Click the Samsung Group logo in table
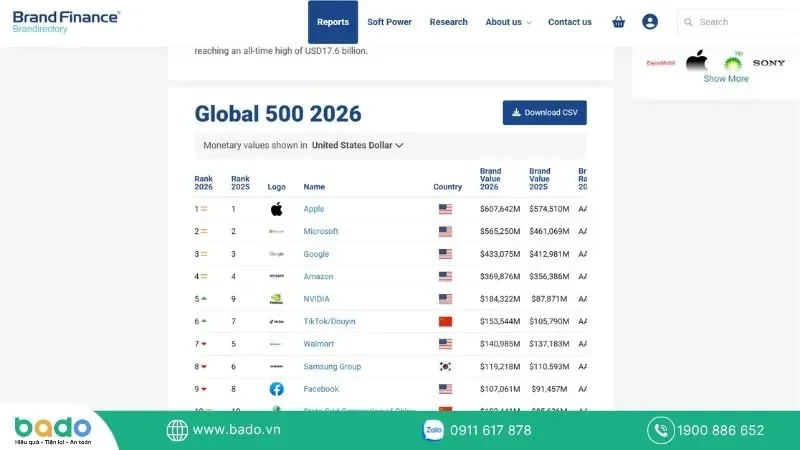 pos(277,366)
